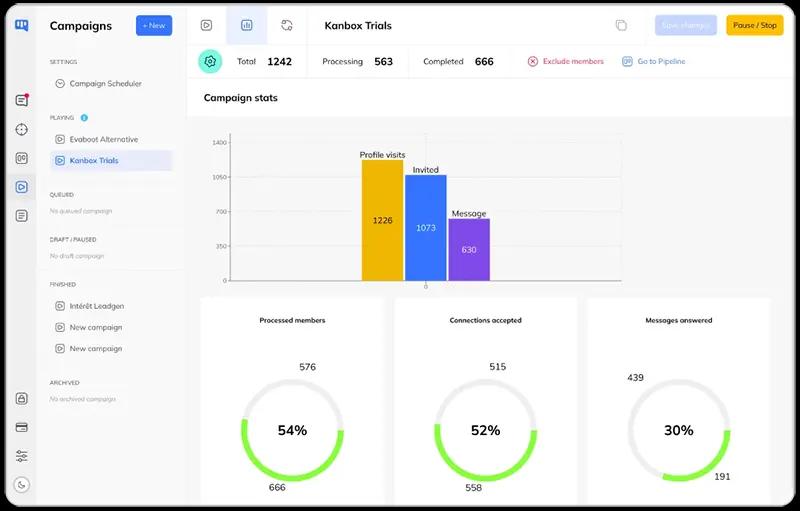Open the sliders settings icon in sidebar
800x511 pixels.
[21, 456]
